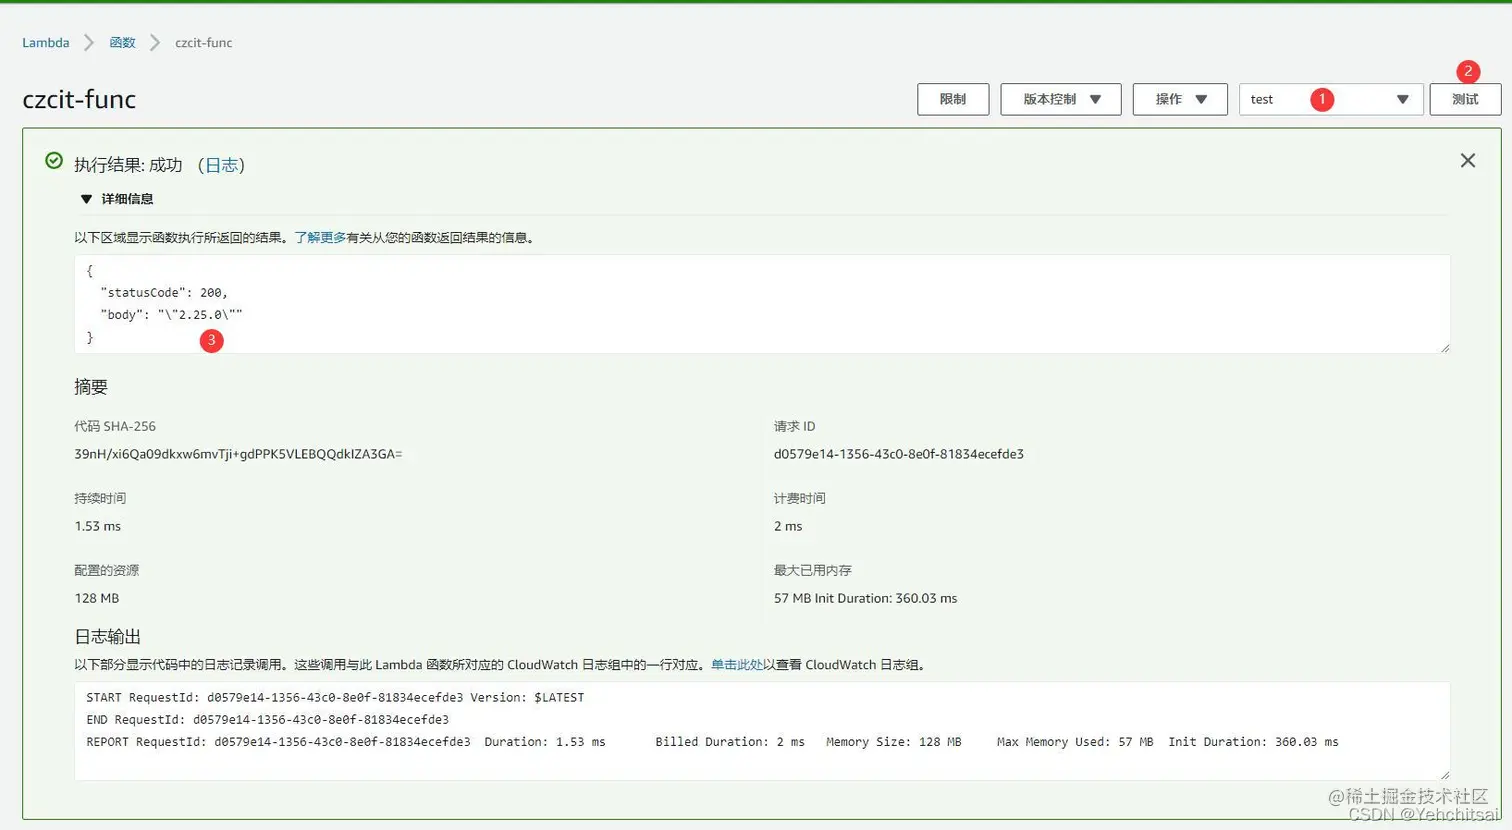1512x830 pixels.
Task: Open the 版本控制 dropdown
Action: tap(1060, 99)
